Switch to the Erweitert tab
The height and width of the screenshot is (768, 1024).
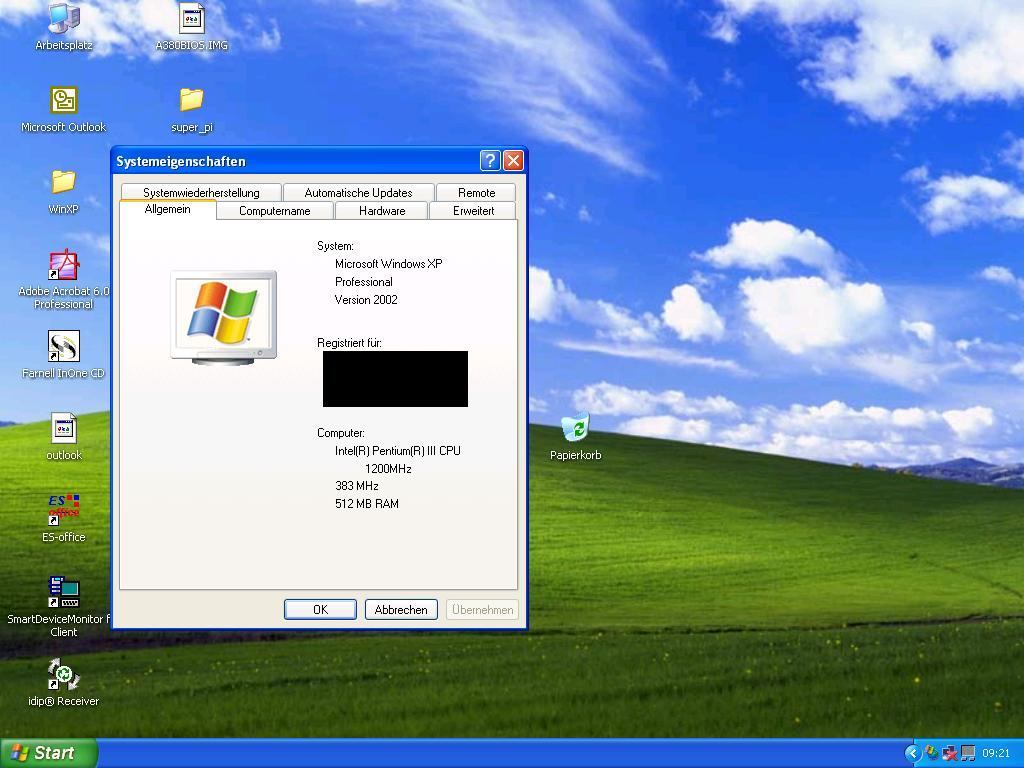pyautogui.click(x=473, y=211)
